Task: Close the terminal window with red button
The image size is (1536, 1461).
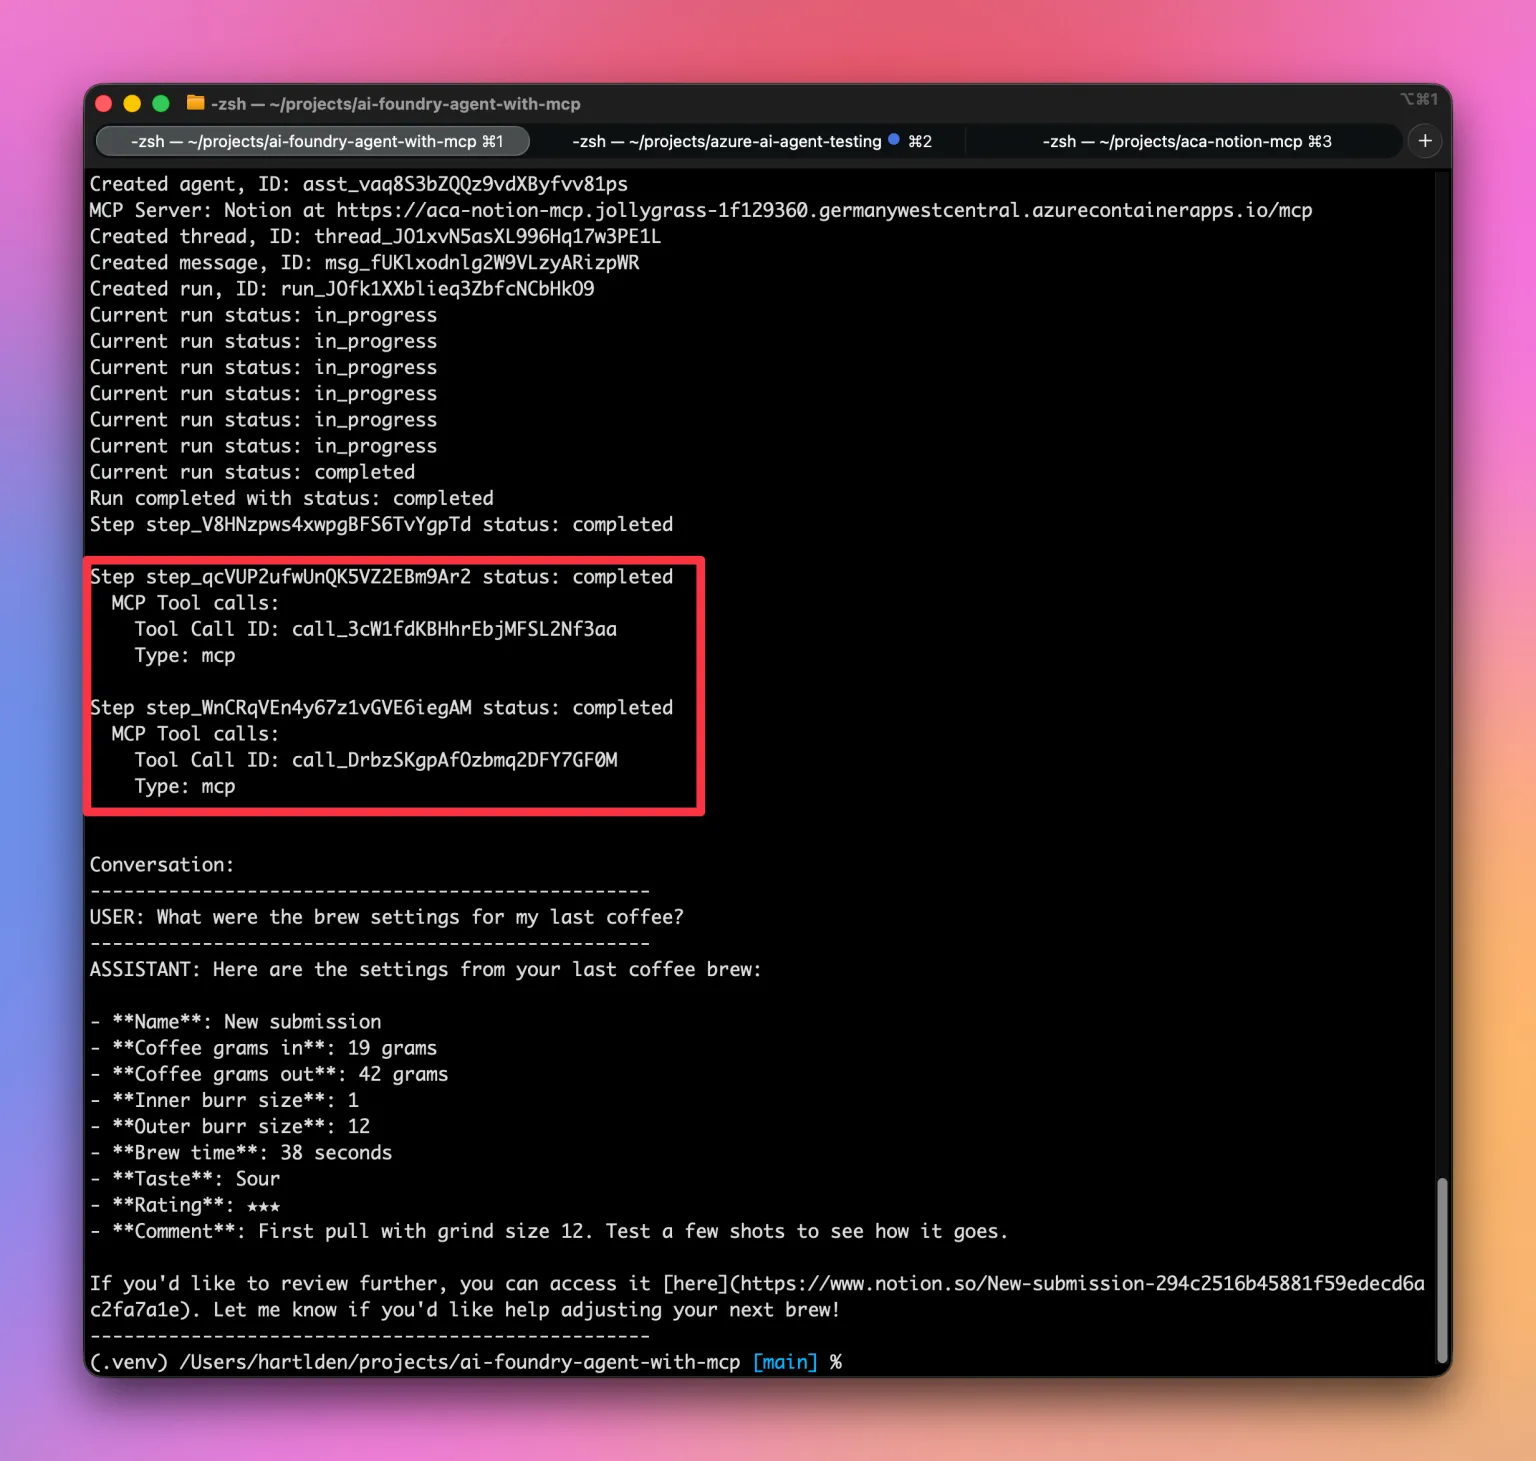Action: point(103,103)
